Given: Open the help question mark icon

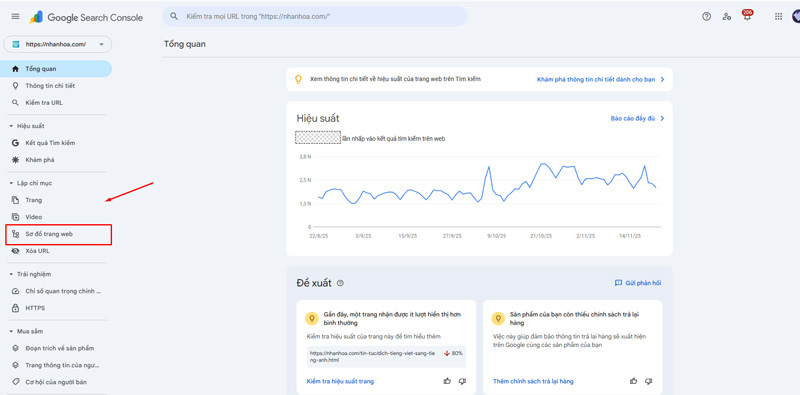Looking at the screenshot, I should 706,16.
